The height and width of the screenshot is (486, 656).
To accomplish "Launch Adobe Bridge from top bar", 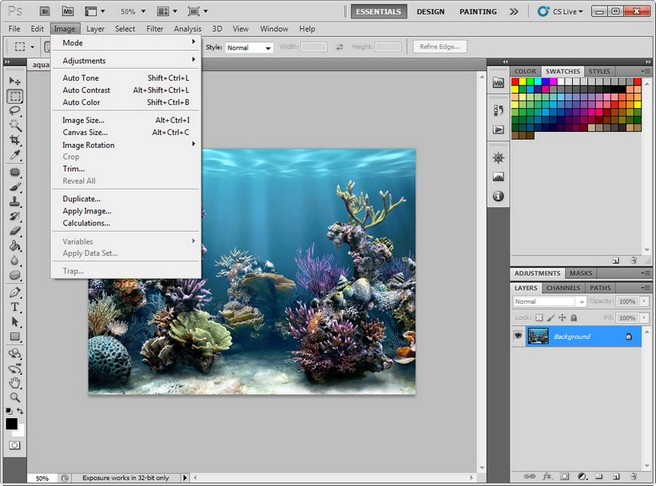I will click(44, 11).
